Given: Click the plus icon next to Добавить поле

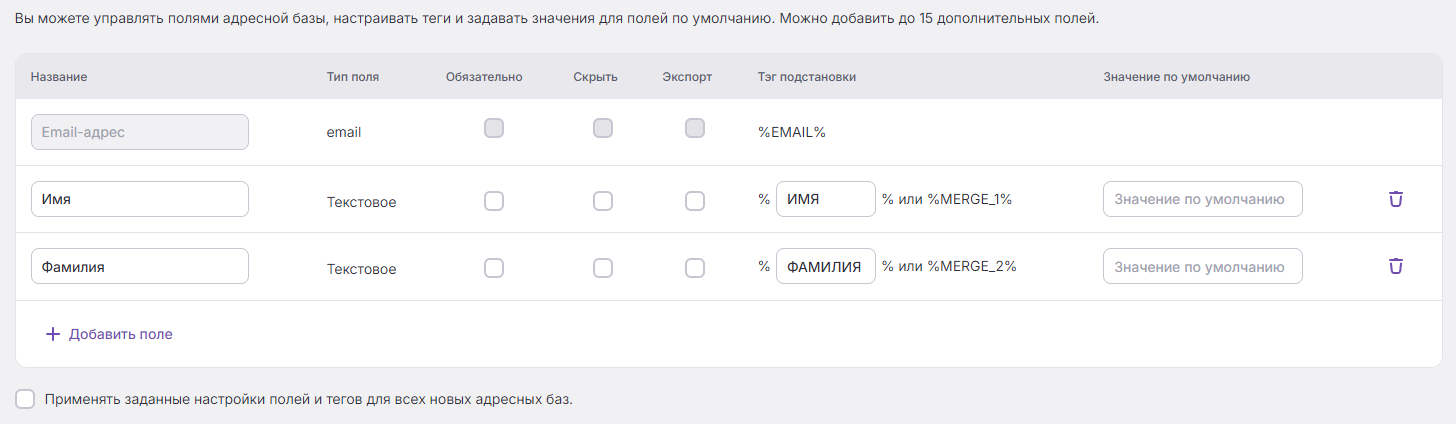Looking at the screenshot, I should [53, 334].
